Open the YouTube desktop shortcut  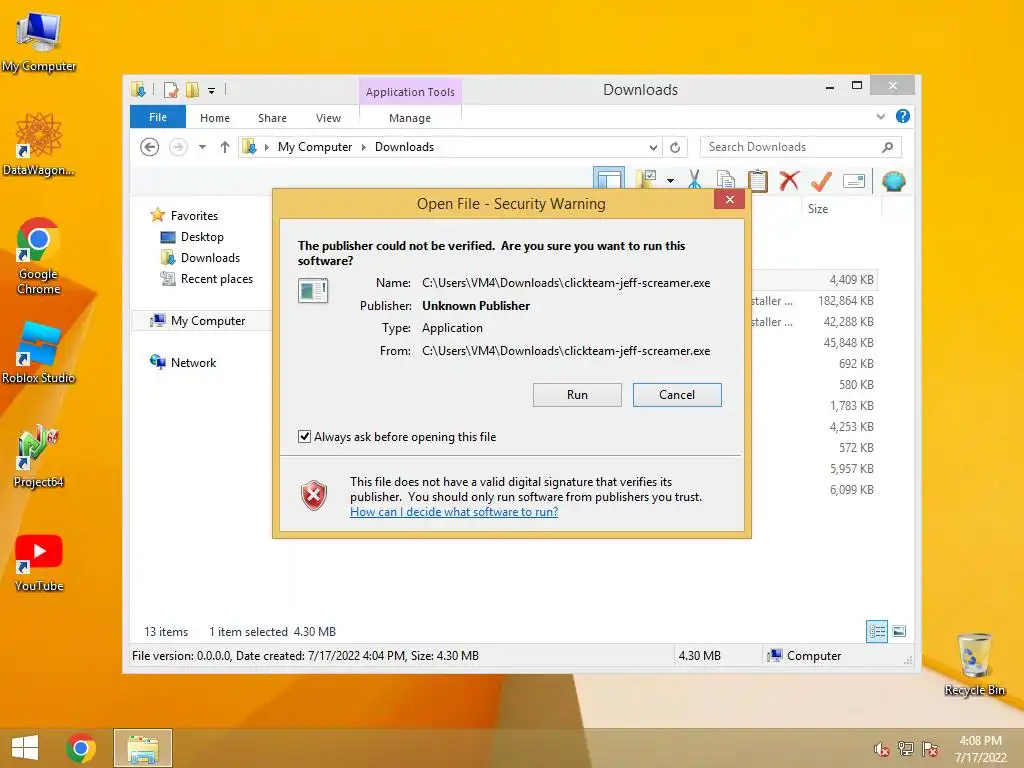[39, 562]
